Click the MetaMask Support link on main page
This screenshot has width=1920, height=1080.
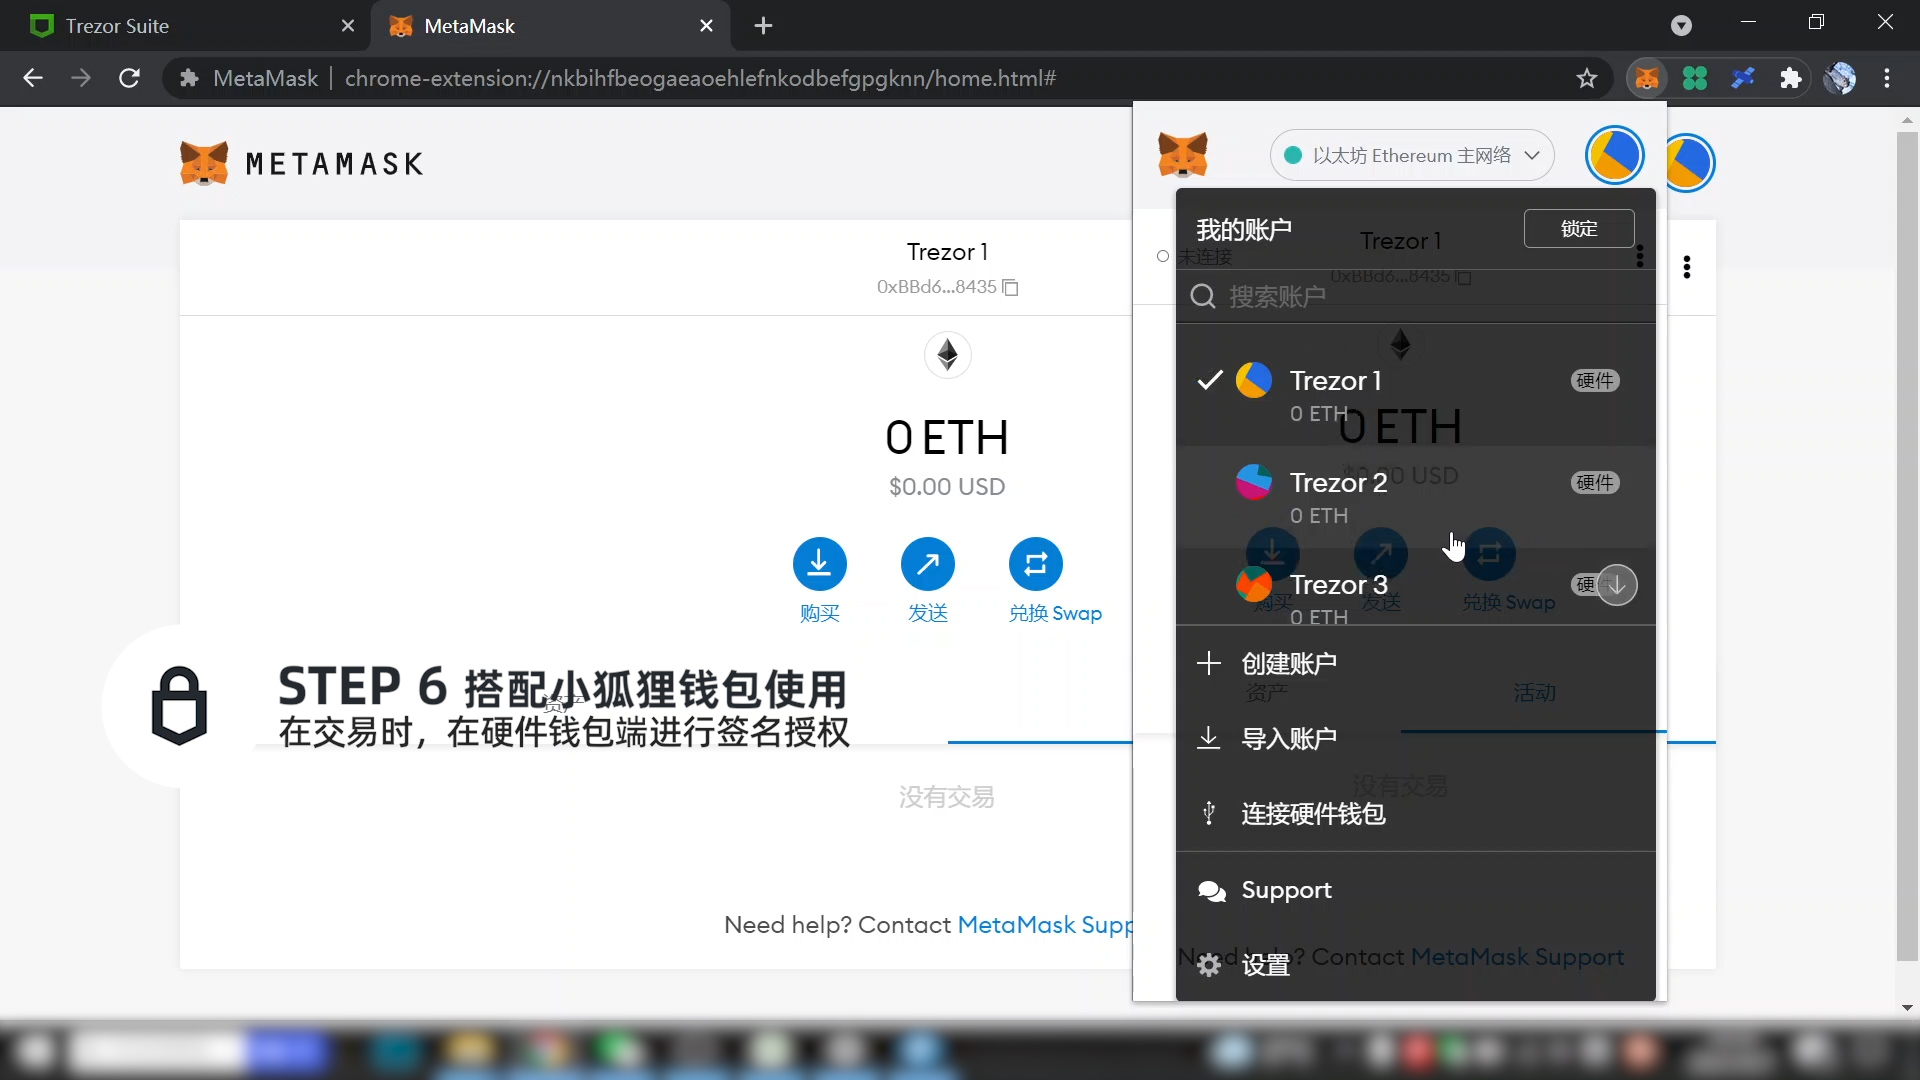[x=1045, y=925]
